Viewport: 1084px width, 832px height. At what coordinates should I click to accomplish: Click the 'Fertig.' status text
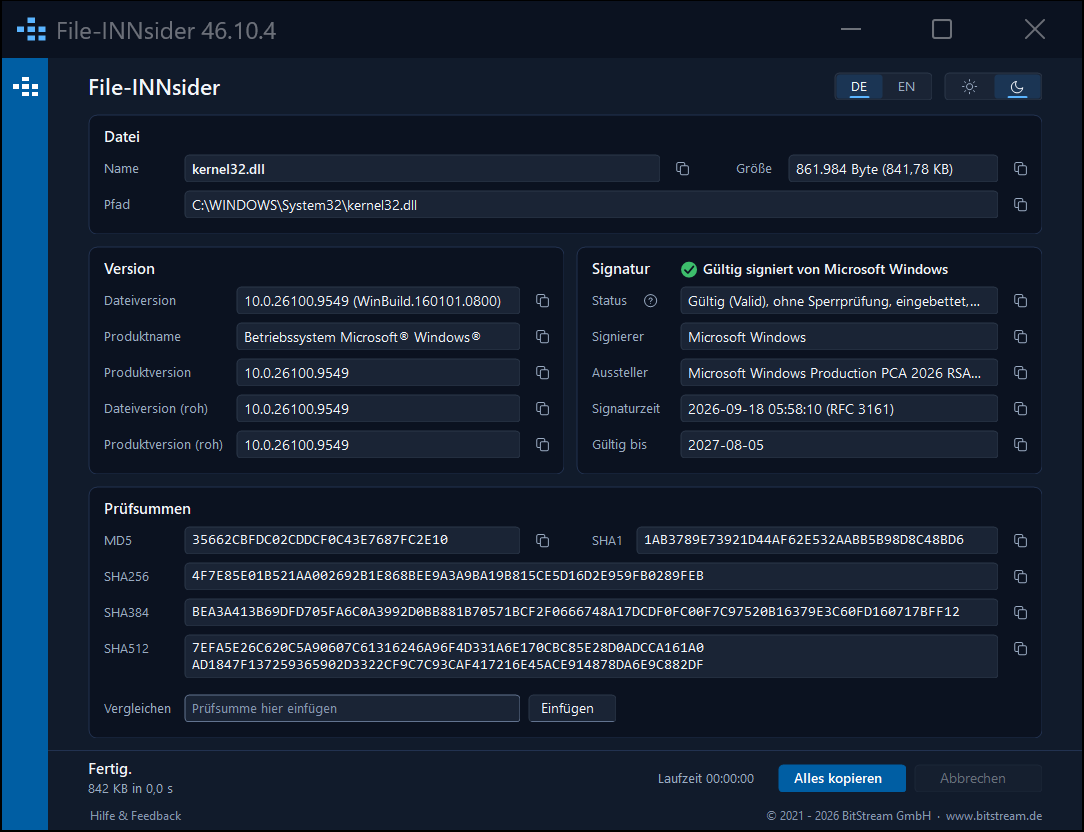110,769
